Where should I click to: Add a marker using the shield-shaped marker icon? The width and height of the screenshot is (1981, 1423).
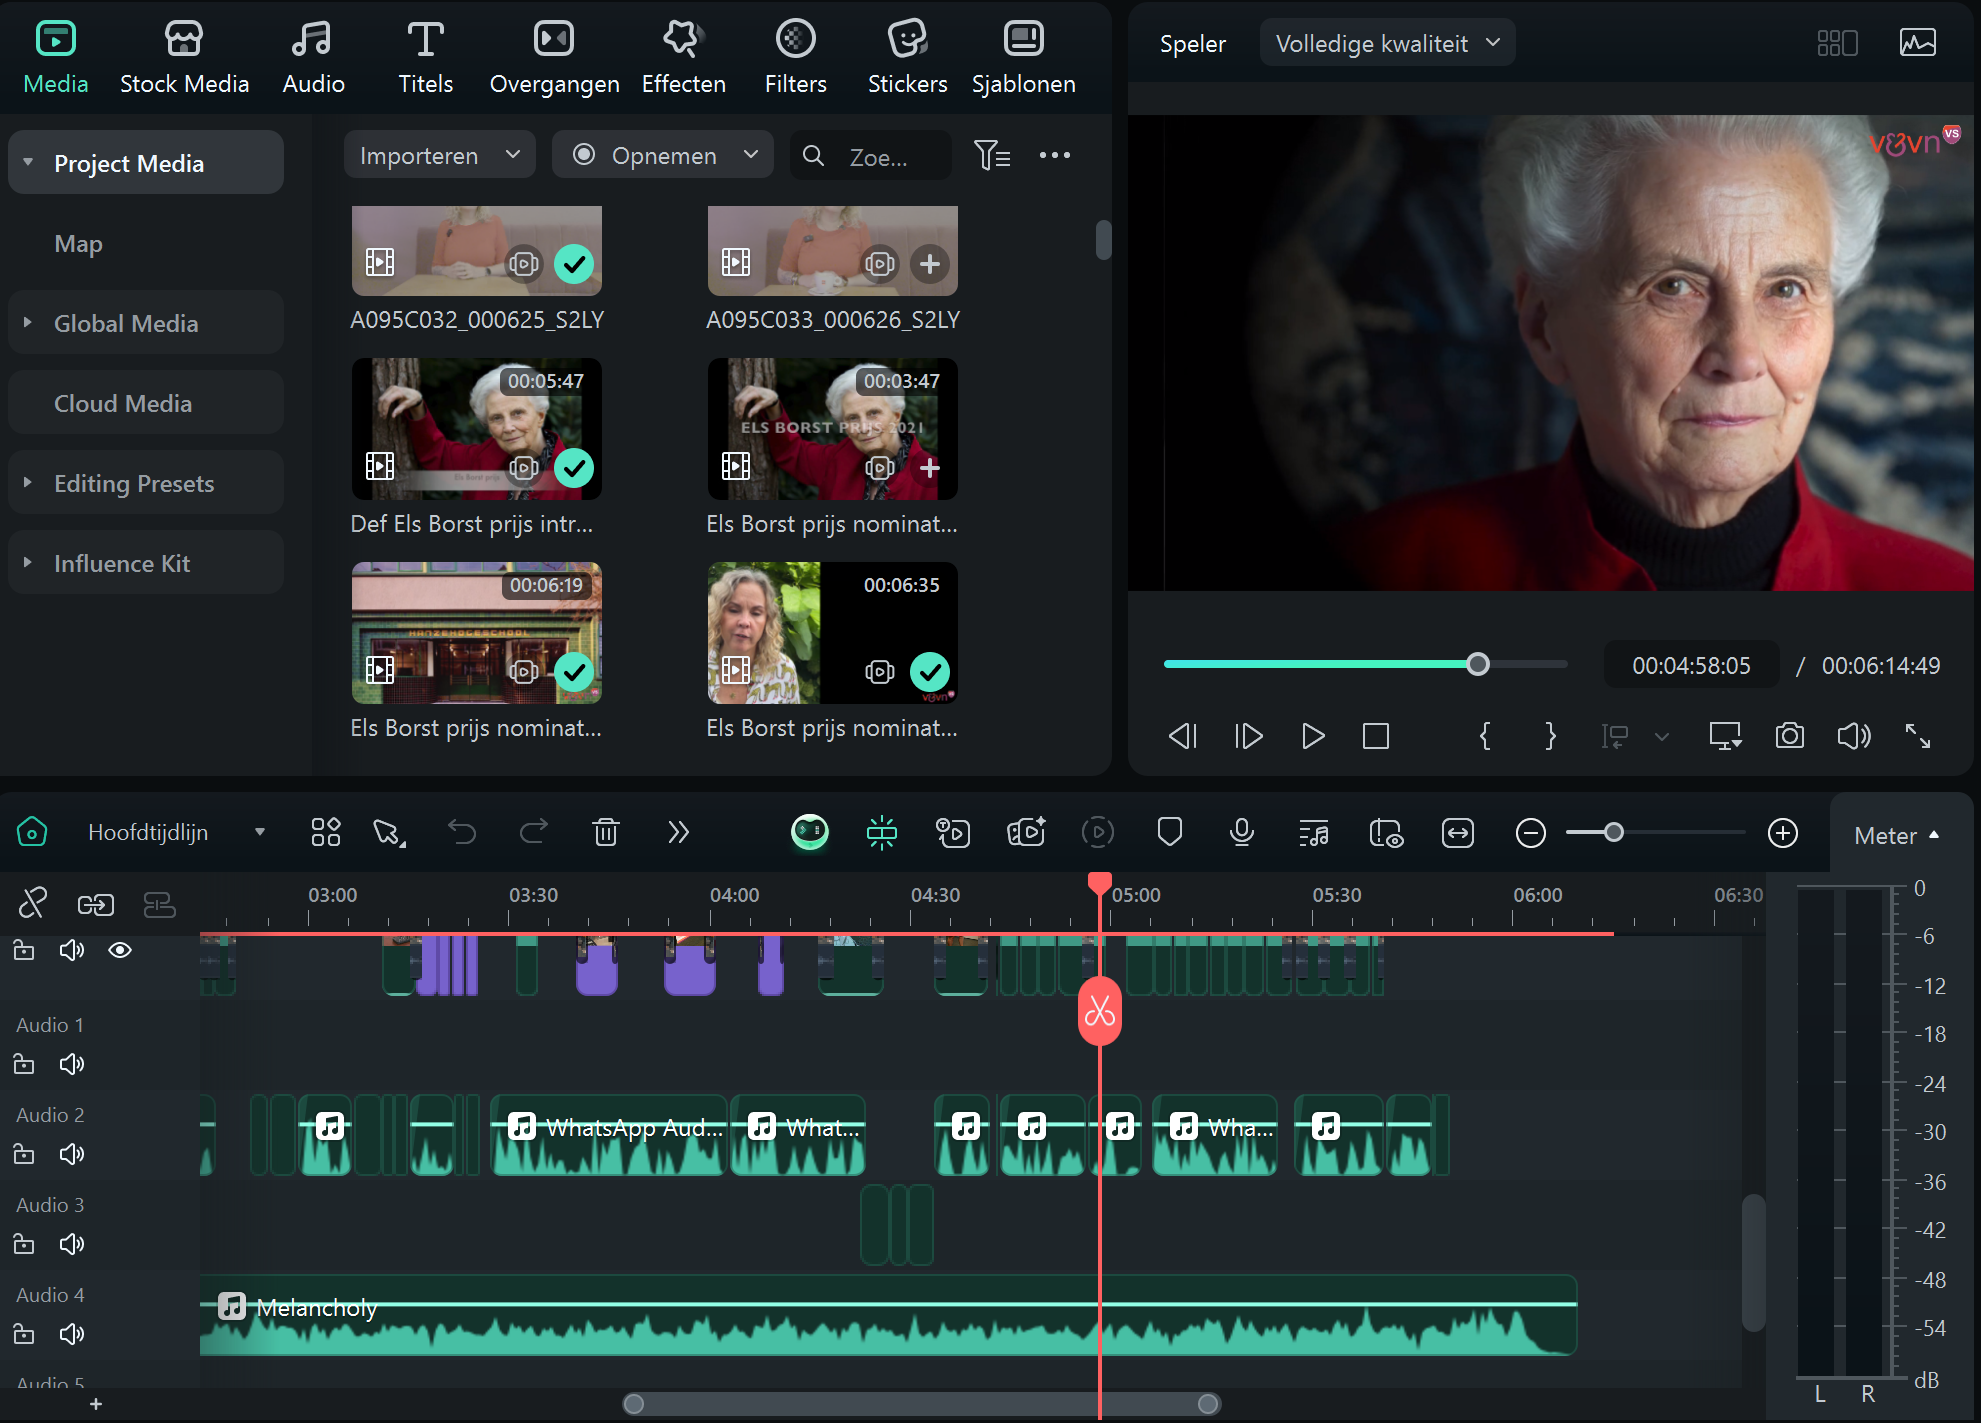[1170, 831]
